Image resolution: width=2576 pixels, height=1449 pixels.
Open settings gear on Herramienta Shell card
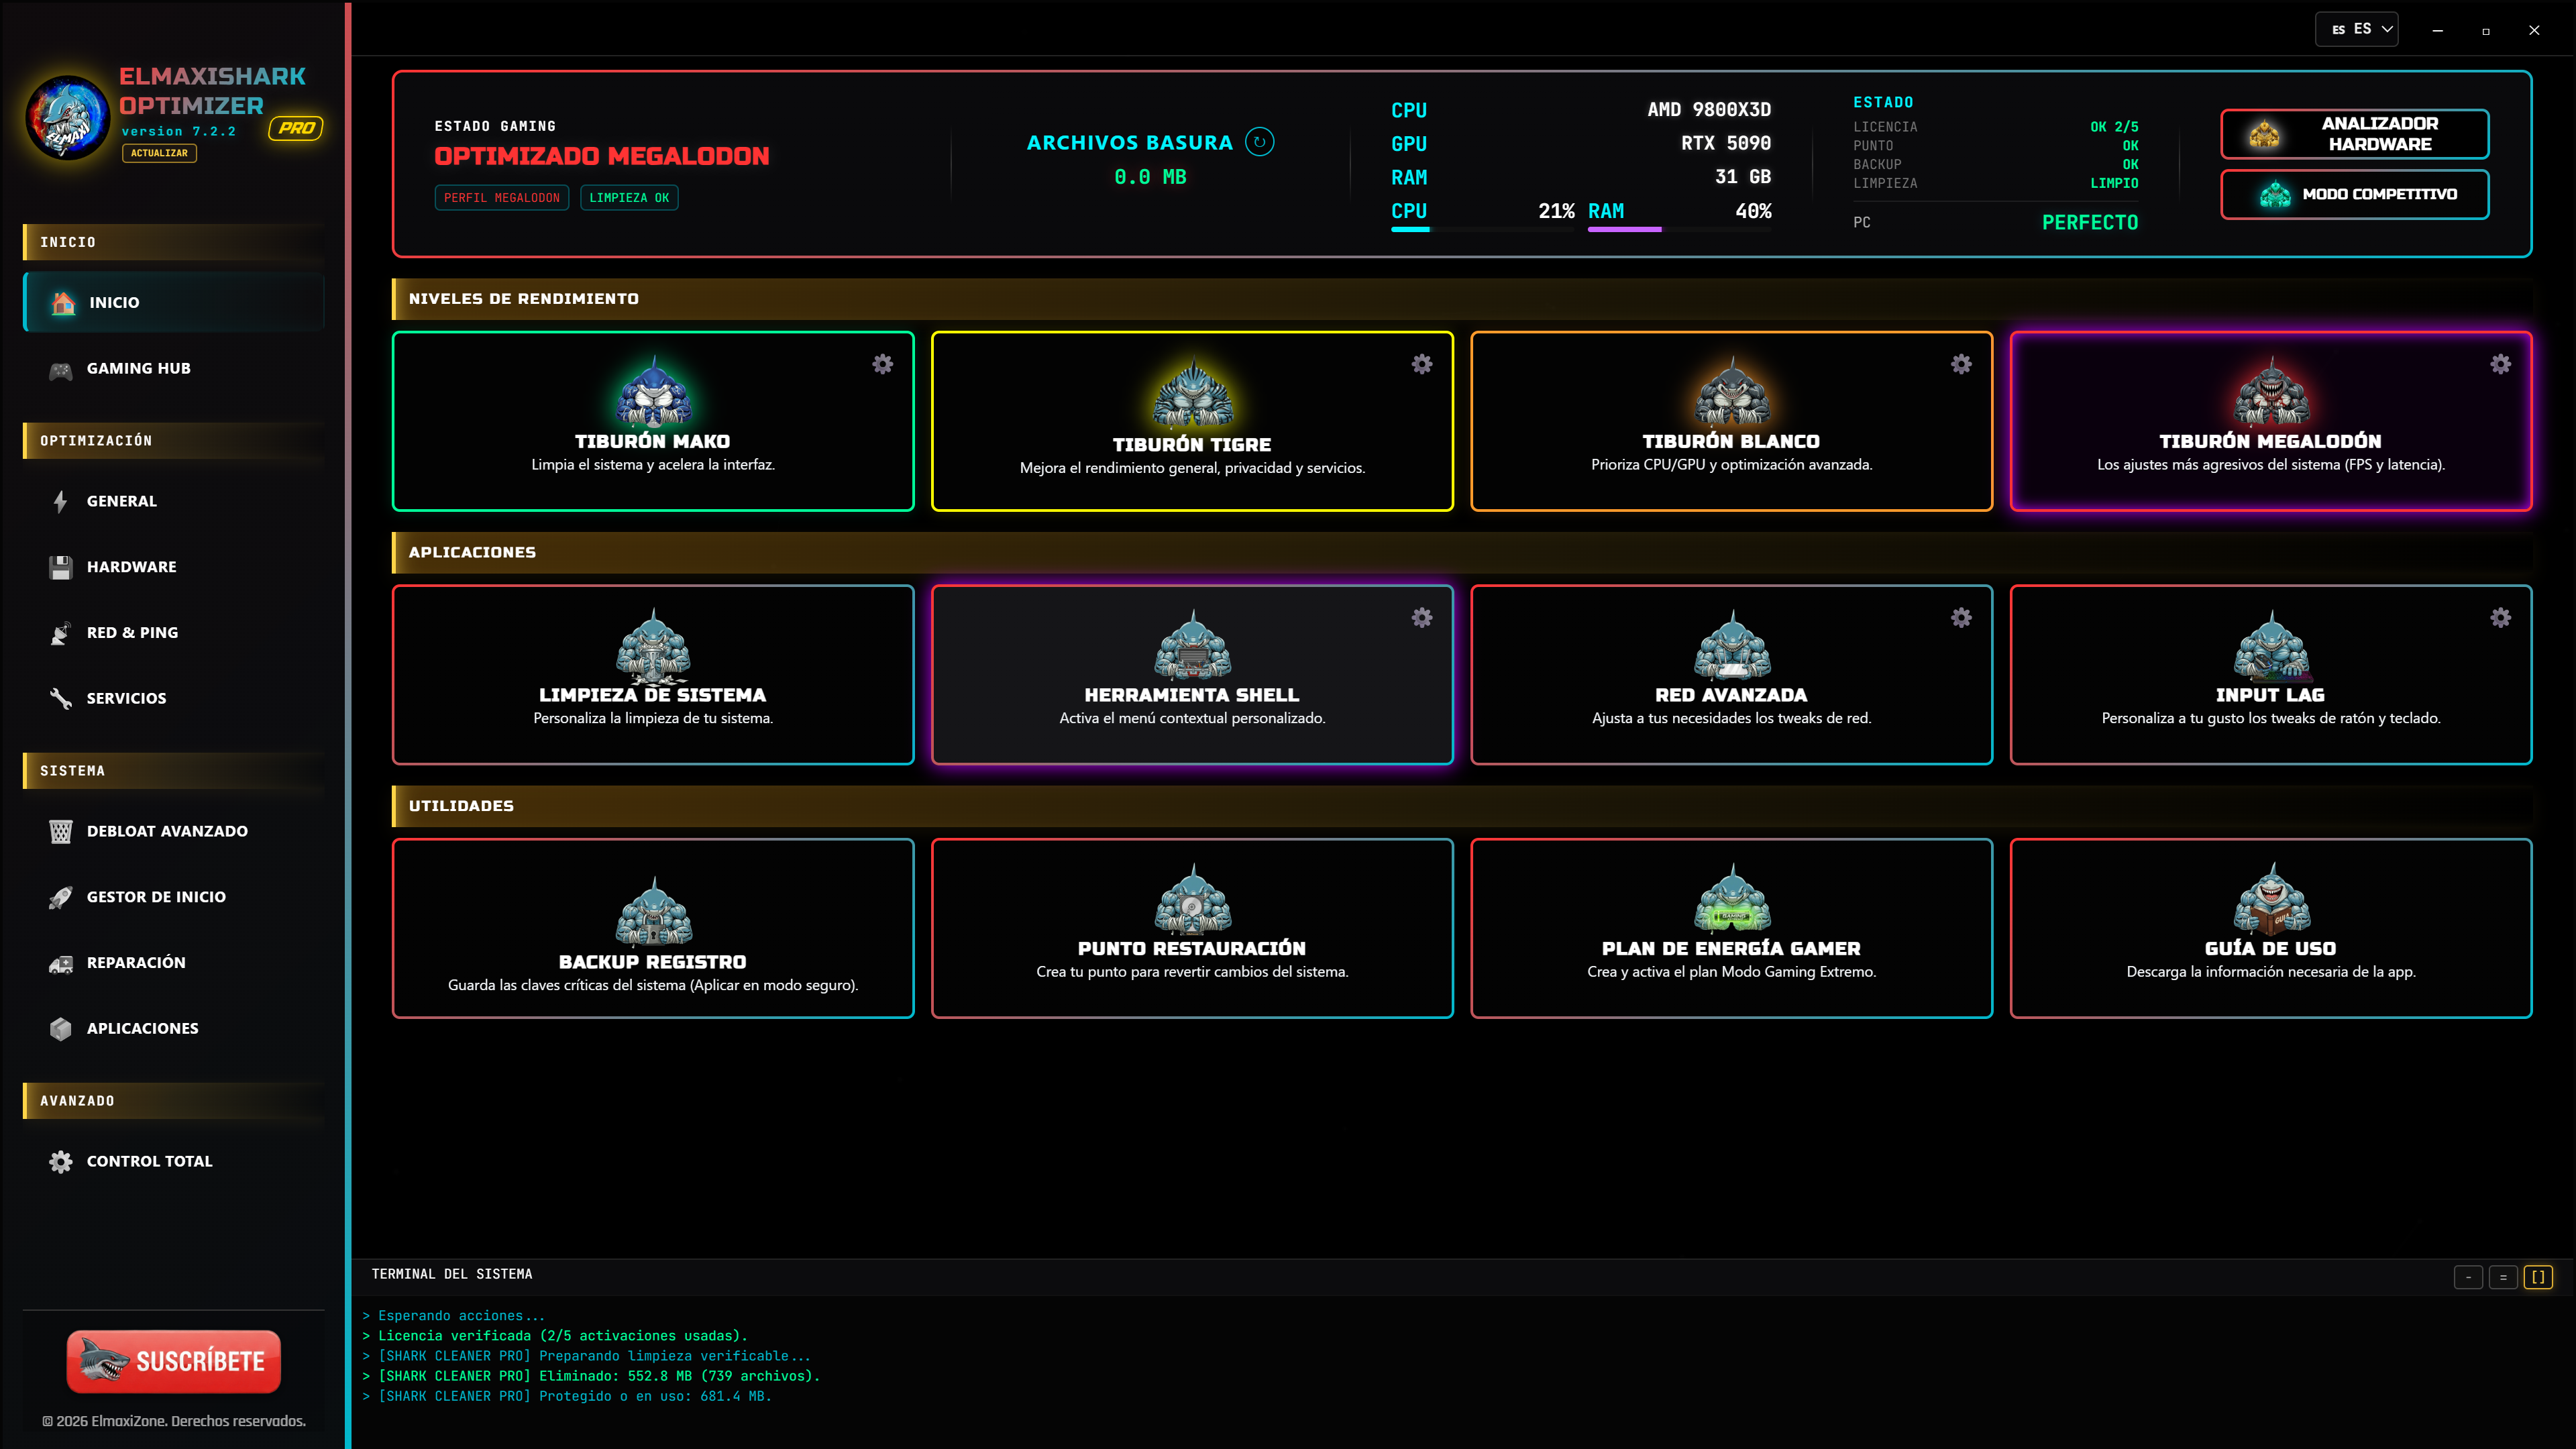[x=1421, y=618]
